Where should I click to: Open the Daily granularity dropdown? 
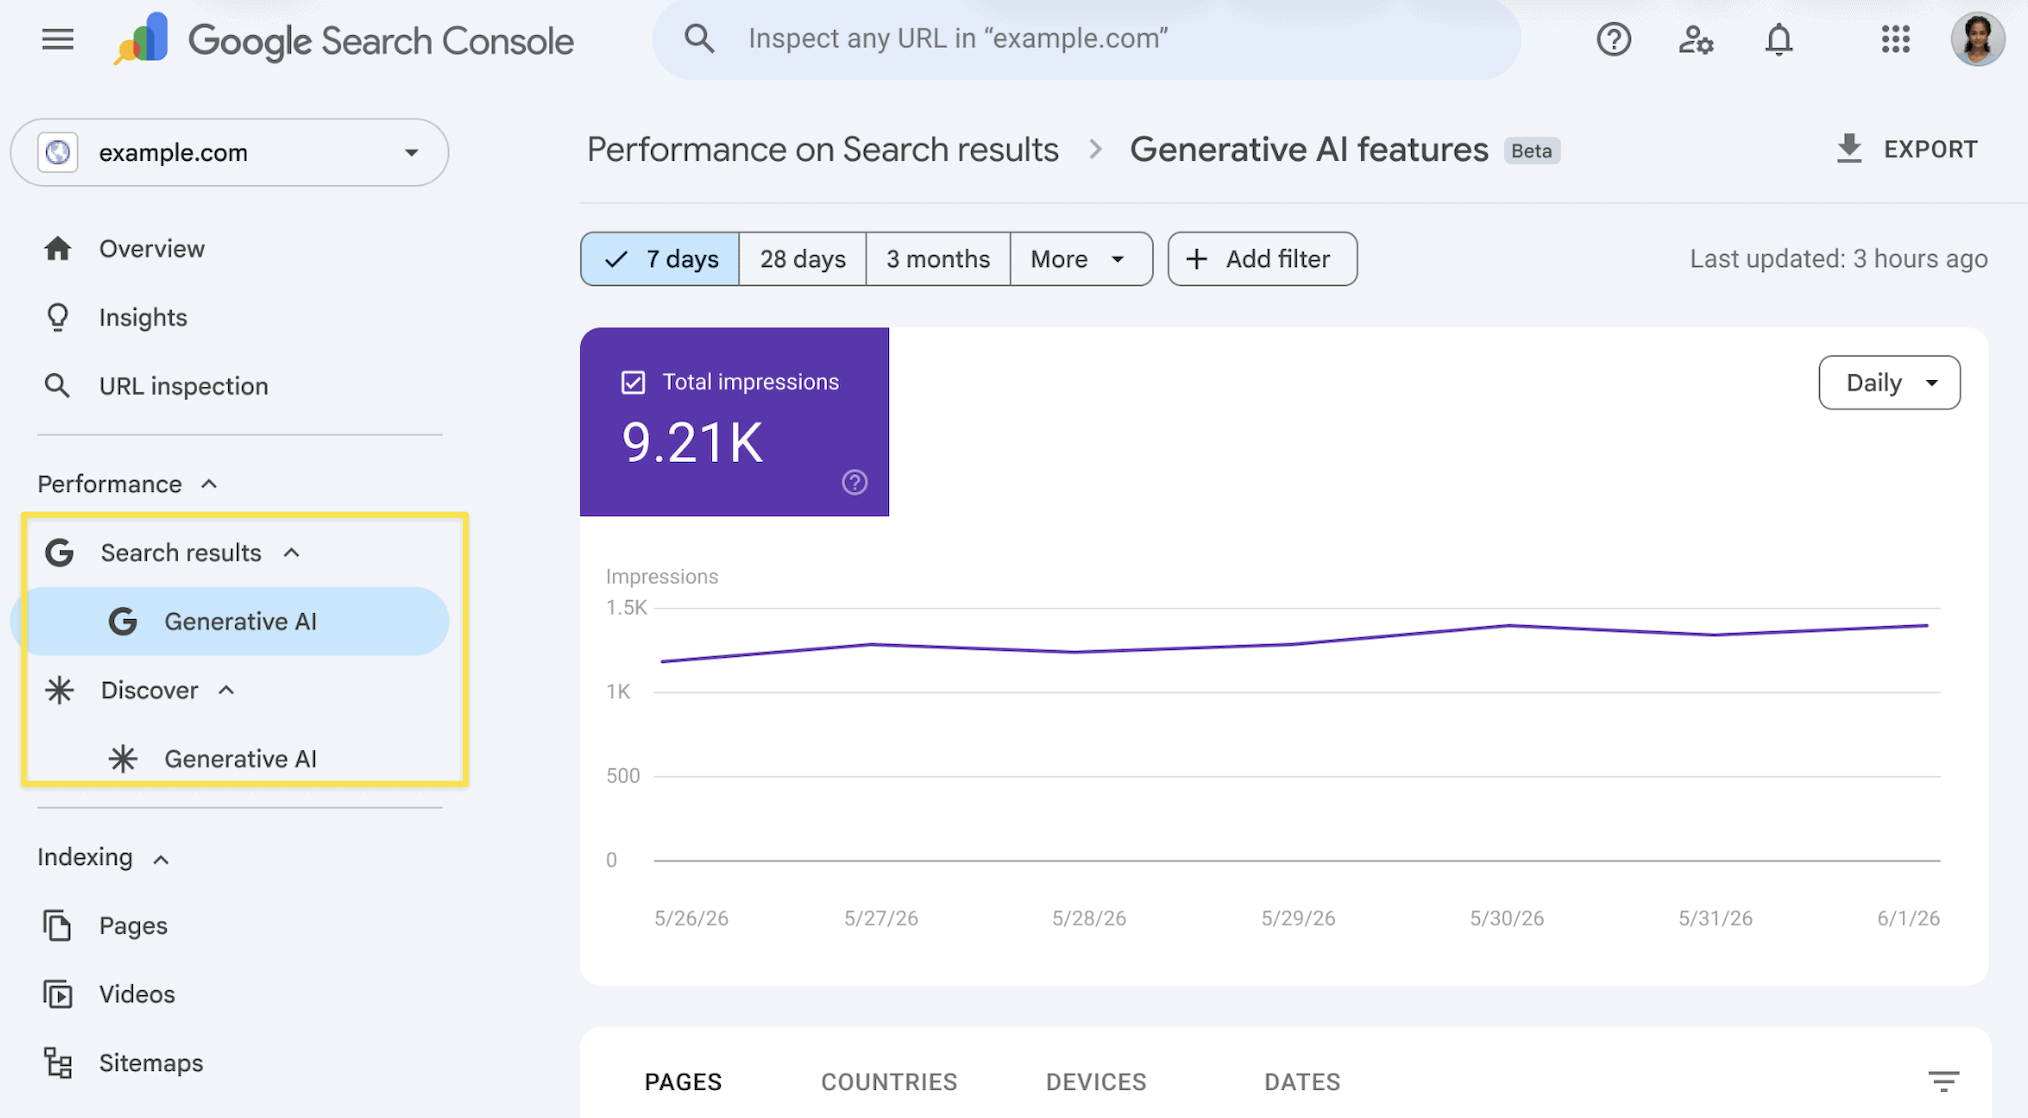coord(1889,383)
